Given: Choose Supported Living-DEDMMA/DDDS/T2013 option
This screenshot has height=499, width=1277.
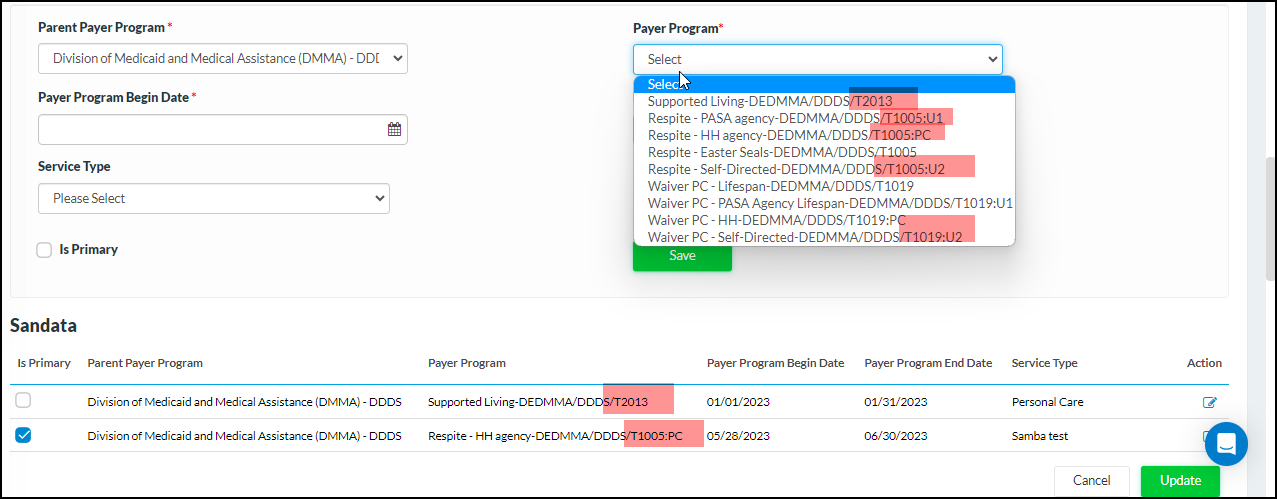Looking at the screenshot, I should (x=769, y=101).
